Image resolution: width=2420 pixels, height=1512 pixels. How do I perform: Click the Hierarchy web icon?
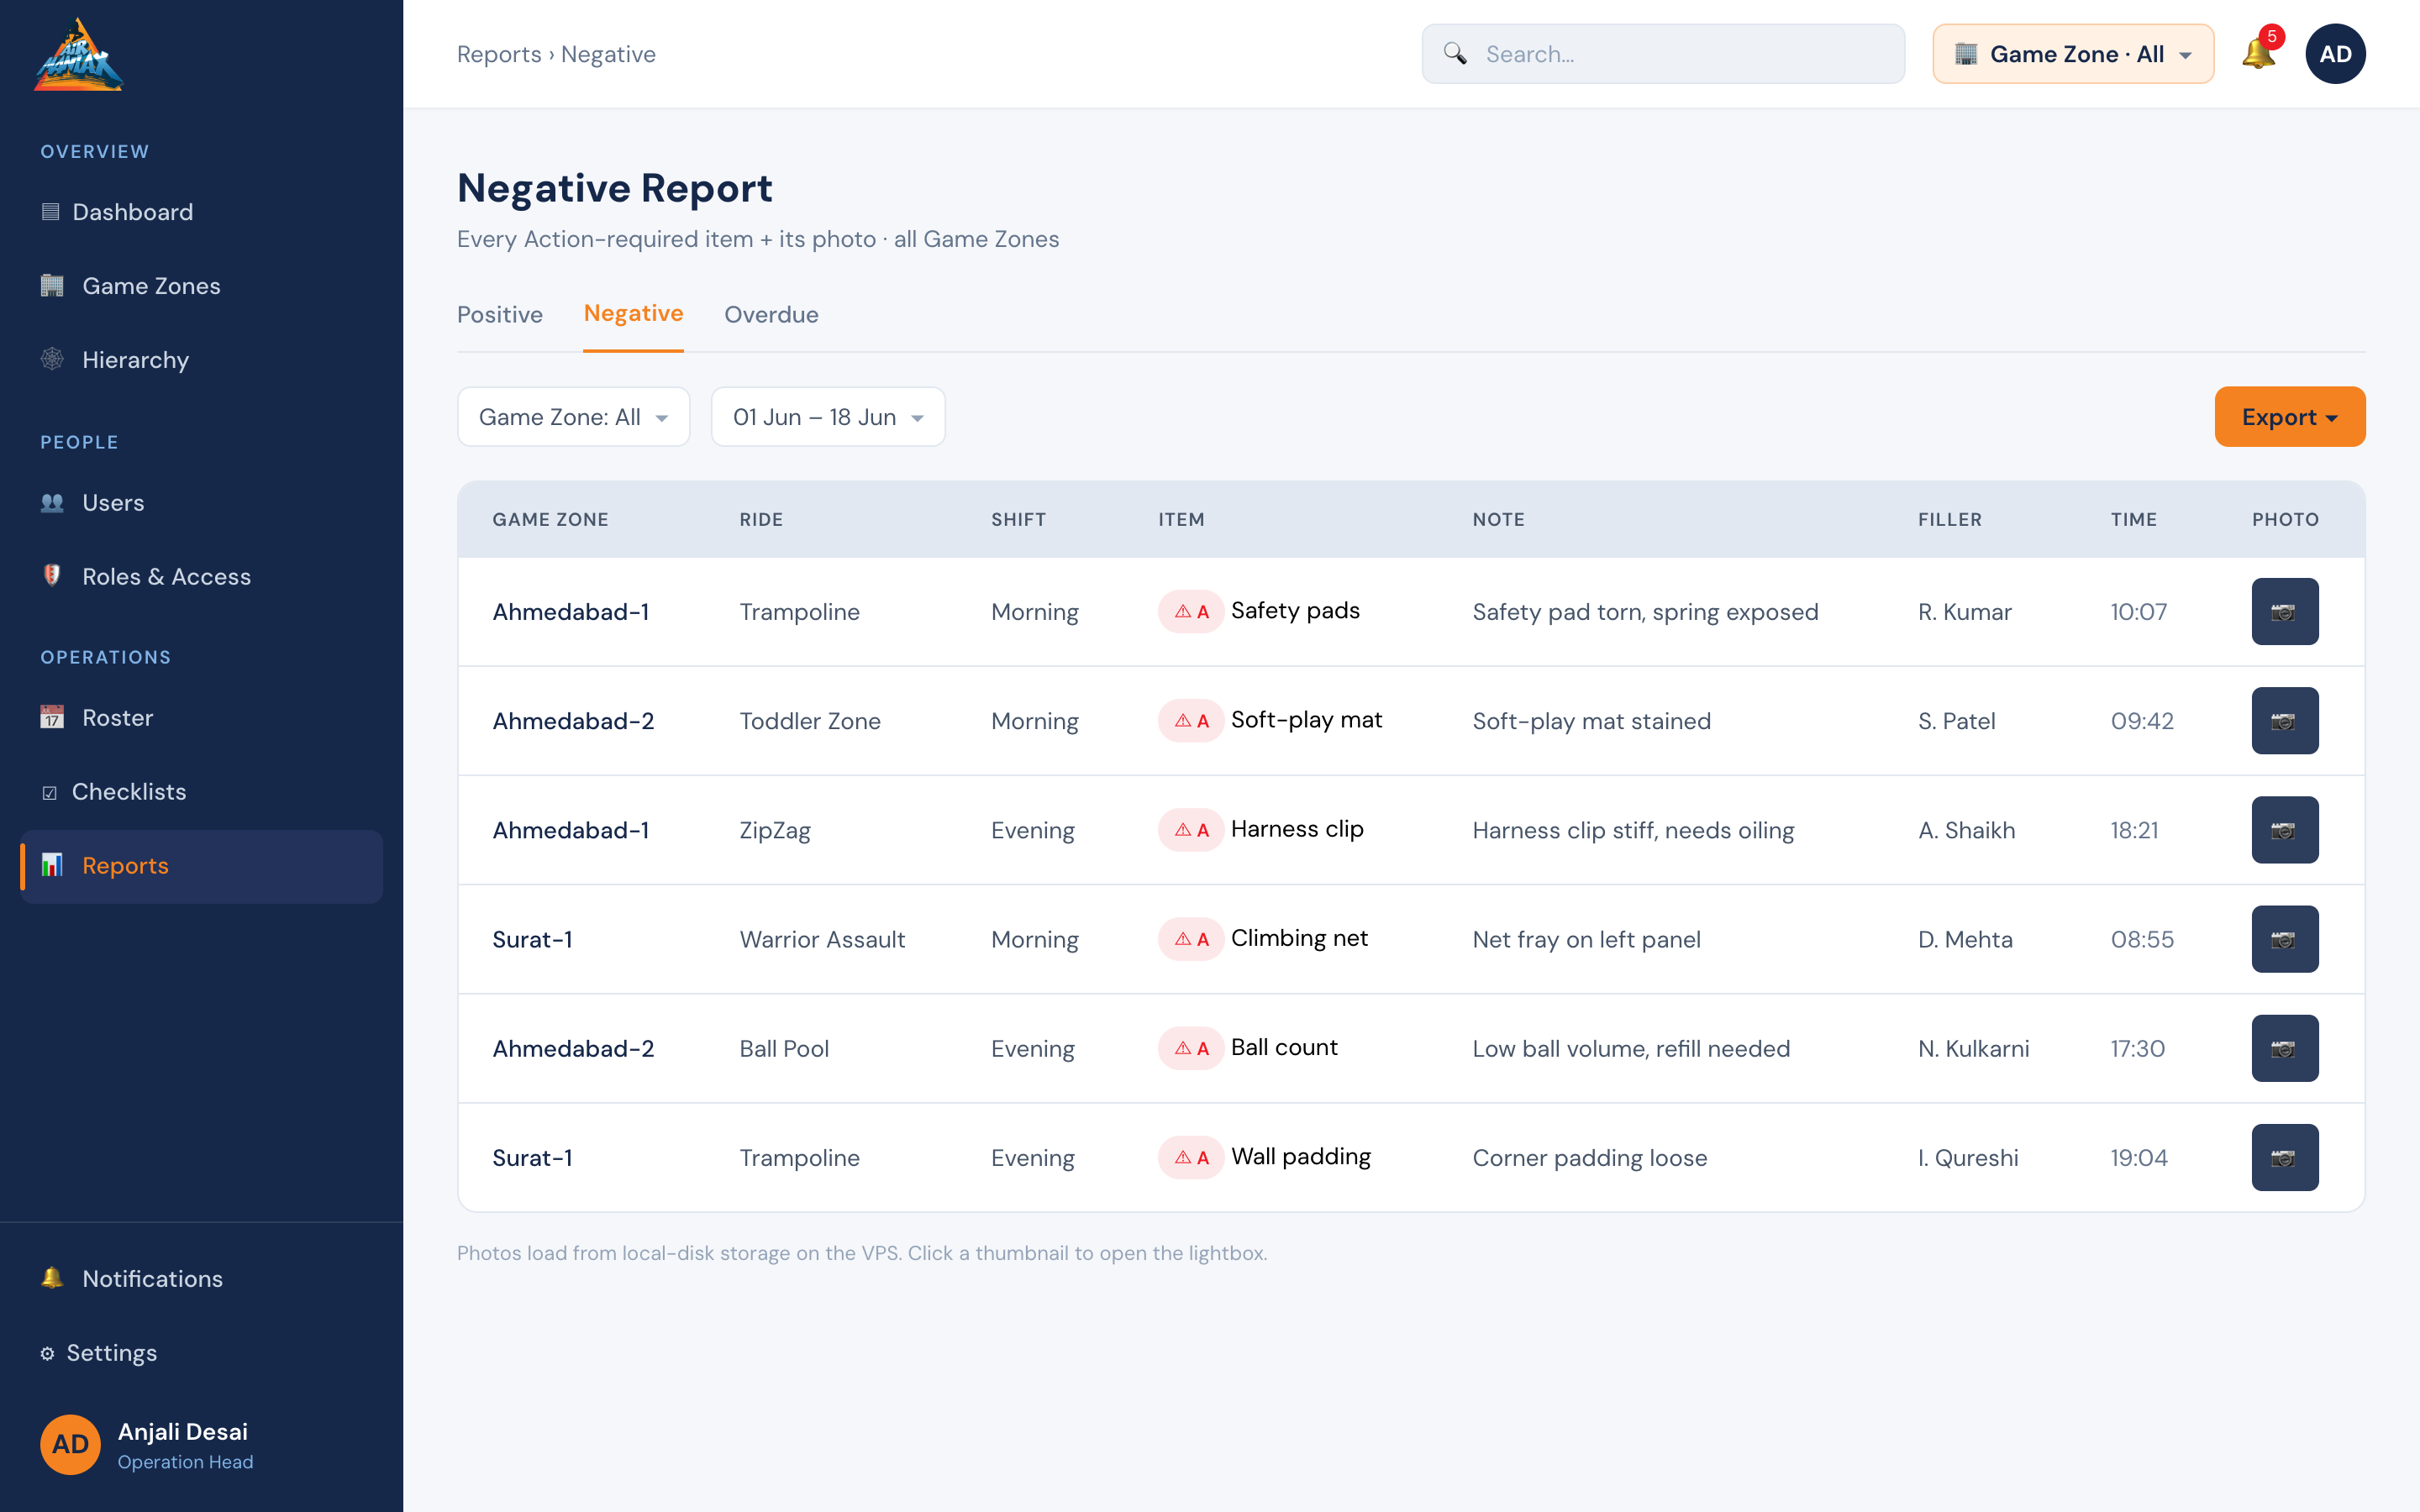pyautogui.click(x=52, y=359)
